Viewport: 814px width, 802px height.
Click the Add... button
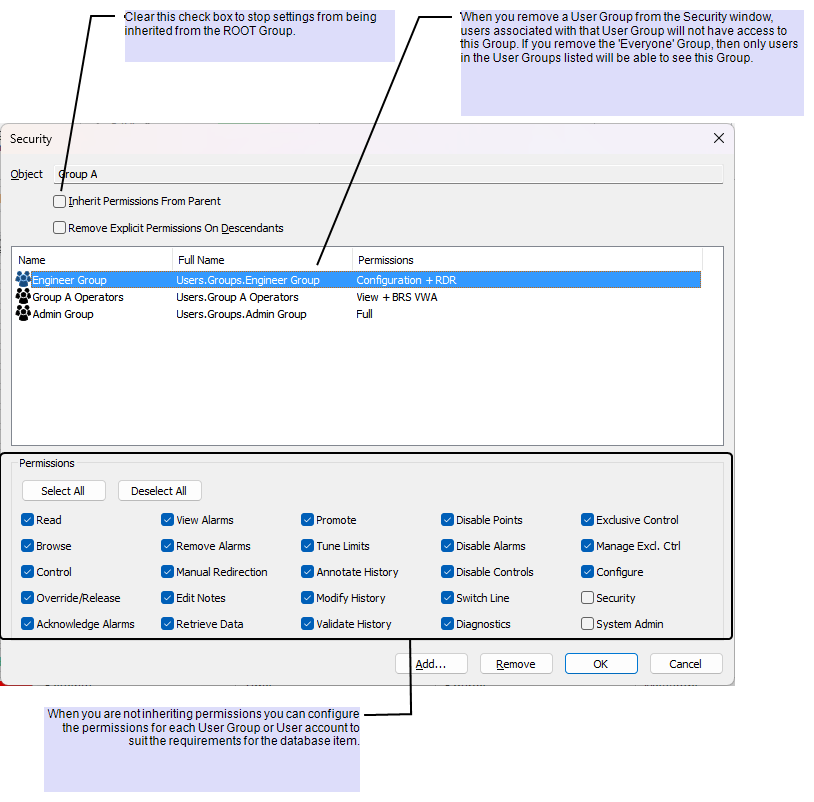pos(431,664)
